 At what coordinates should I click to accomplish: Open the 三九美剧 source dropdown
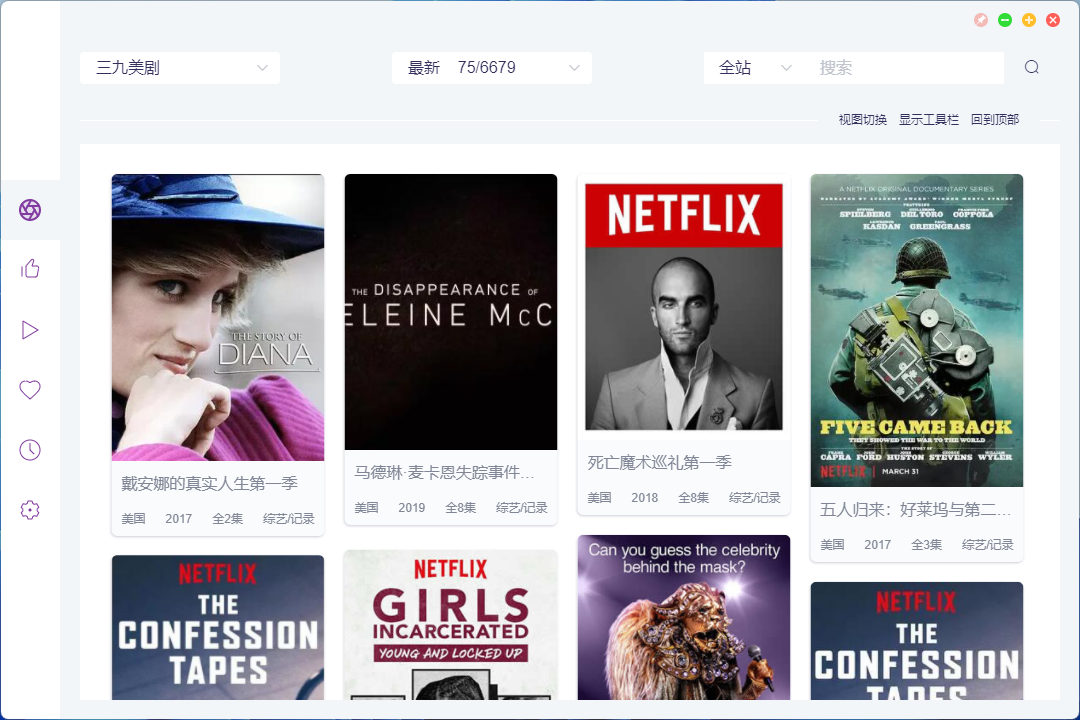pos(180,68)
